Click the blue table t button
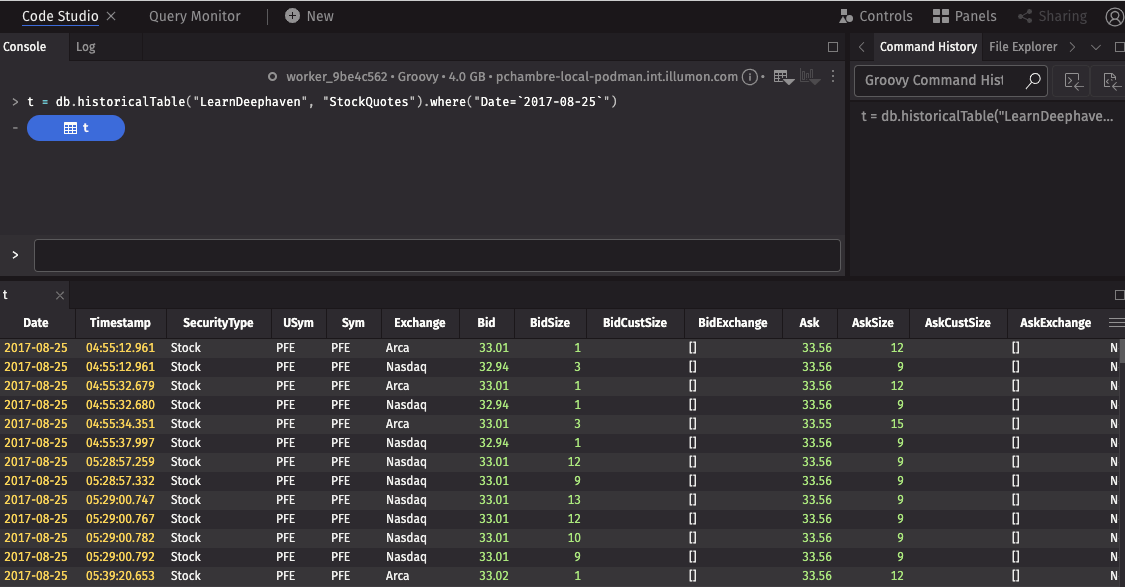 pos(76,128)
